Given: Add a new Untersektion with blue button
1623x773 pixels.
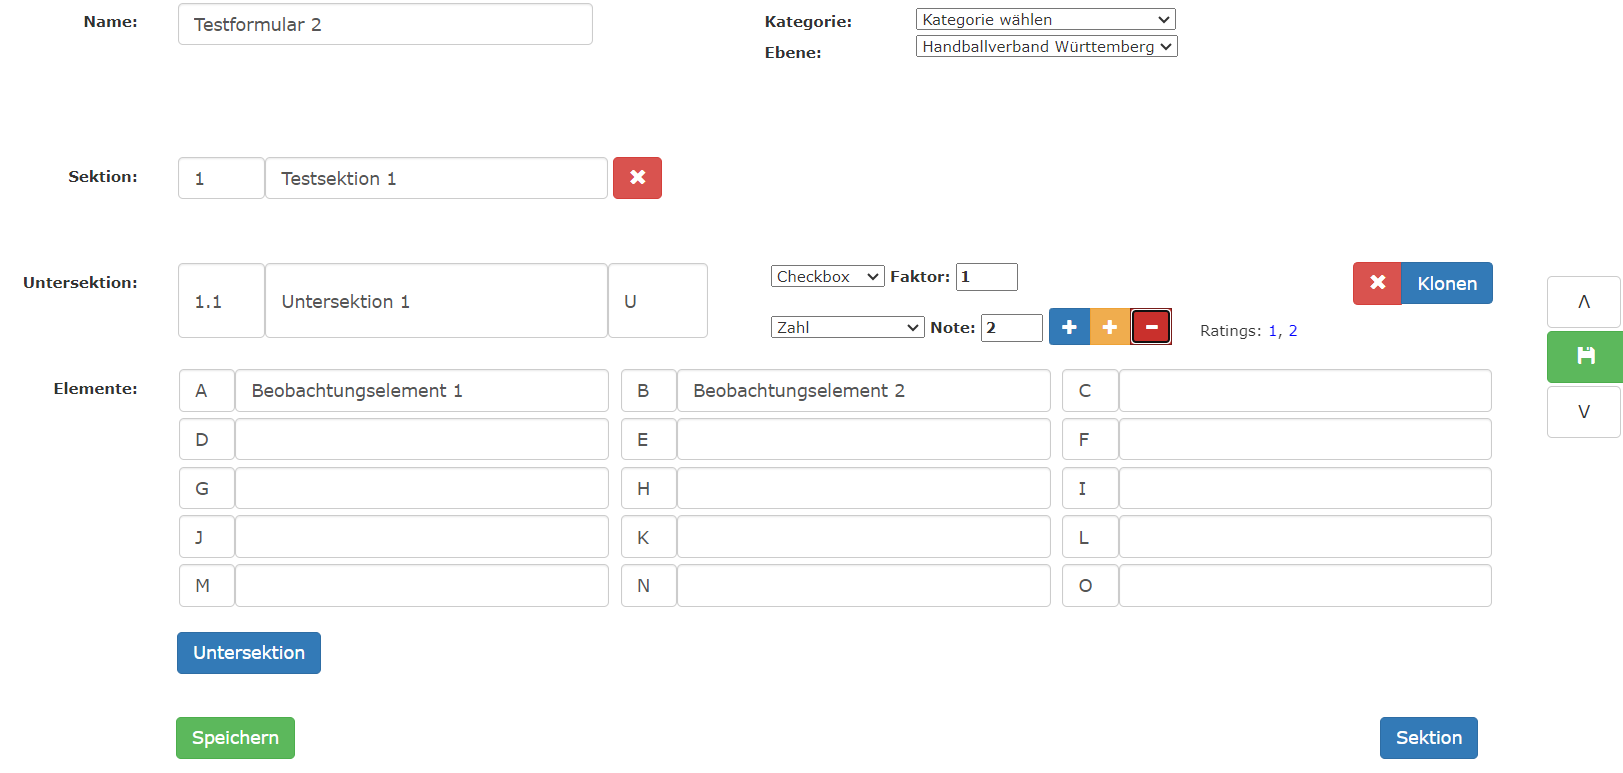Looking at the screenshot, I should tap(249, 653).
